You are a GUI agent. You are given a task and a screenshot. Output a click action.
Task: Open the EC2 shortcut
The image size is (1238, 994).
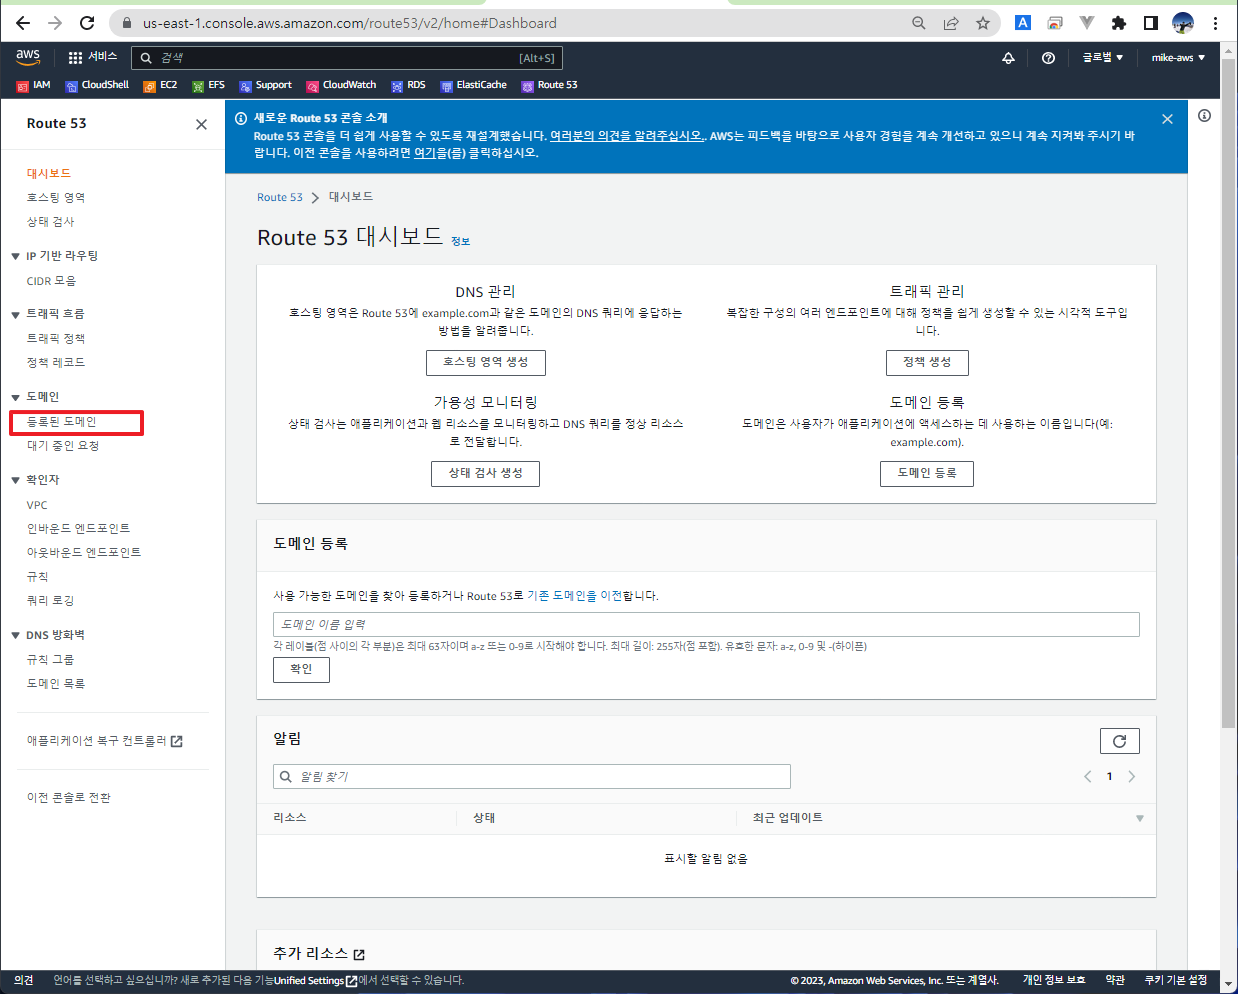pyautogui.click(x=160, y=85)
